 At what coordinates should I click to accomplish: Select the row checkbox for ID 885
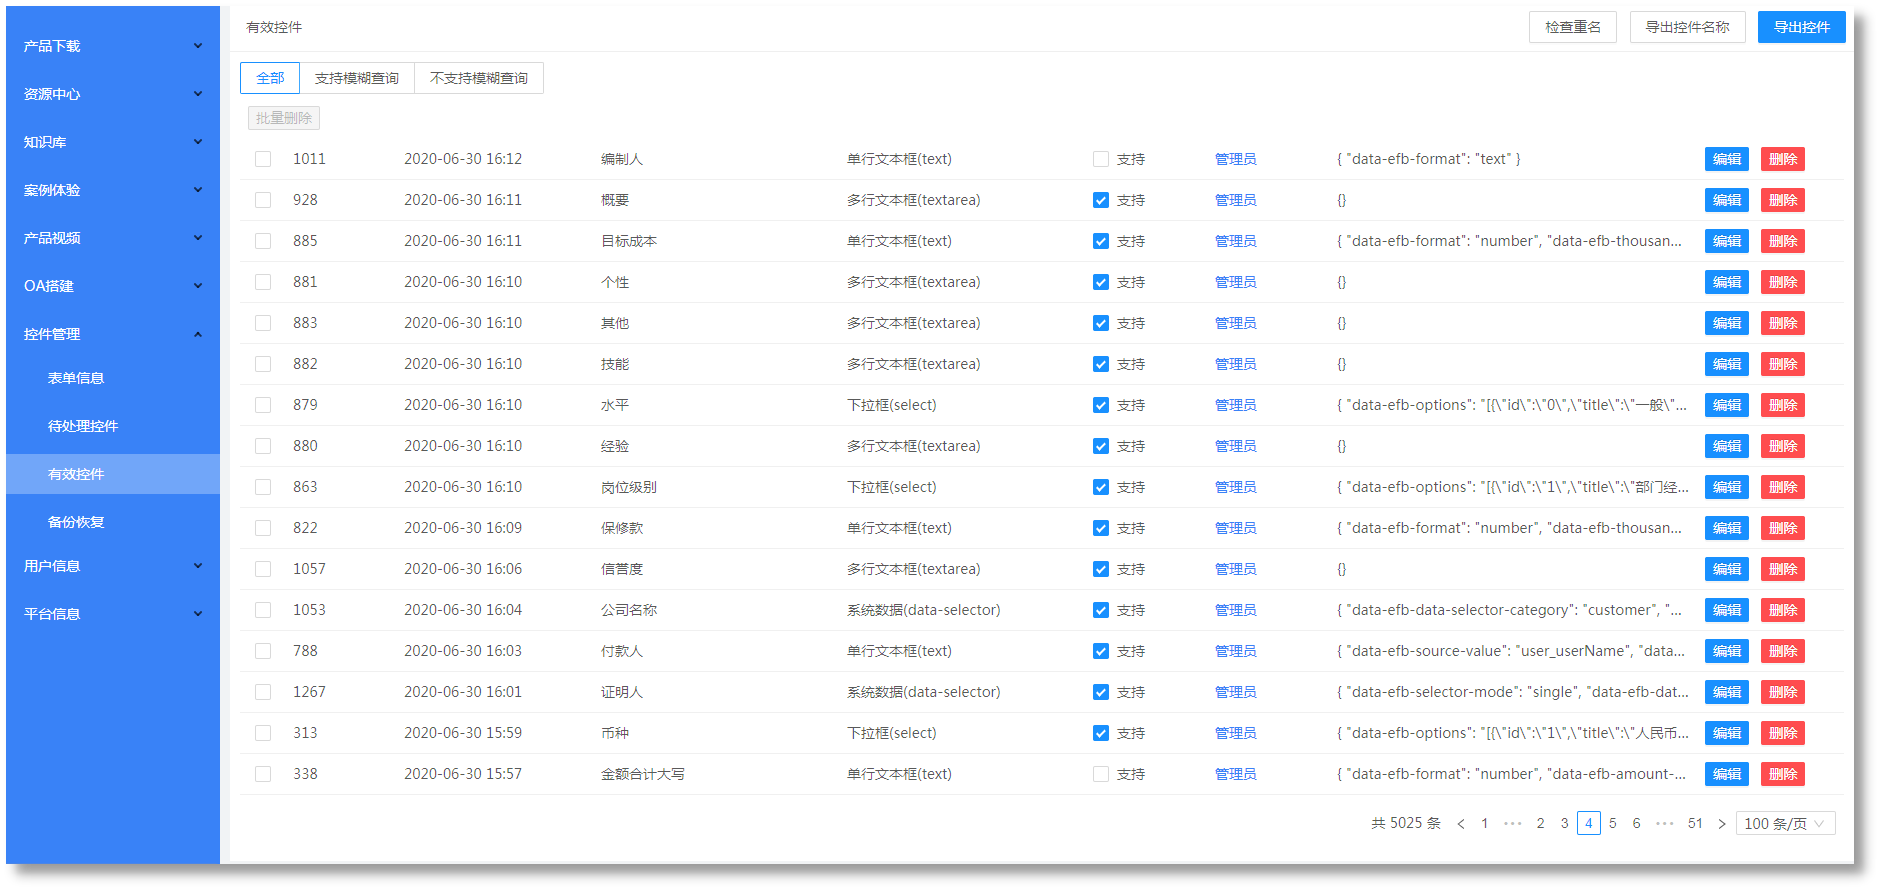click(x=263, y=241)
